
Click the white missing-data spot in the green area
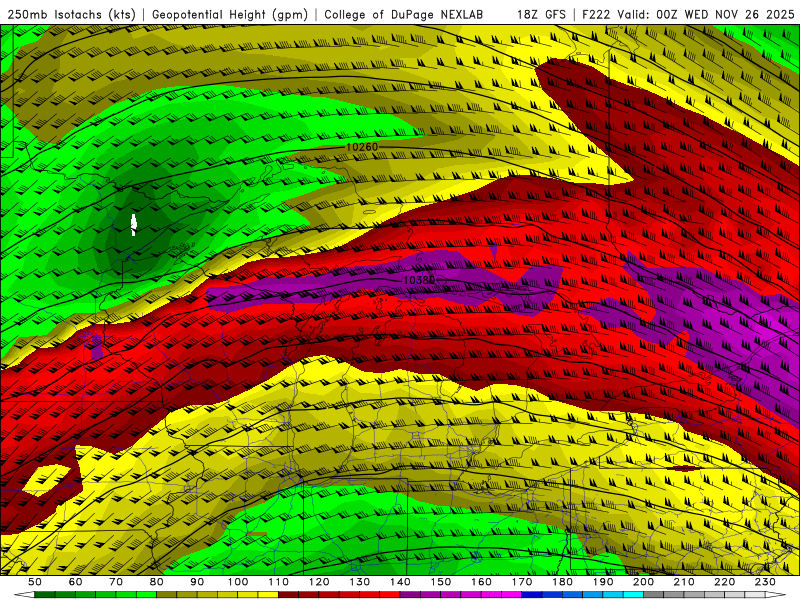(134, 224)
